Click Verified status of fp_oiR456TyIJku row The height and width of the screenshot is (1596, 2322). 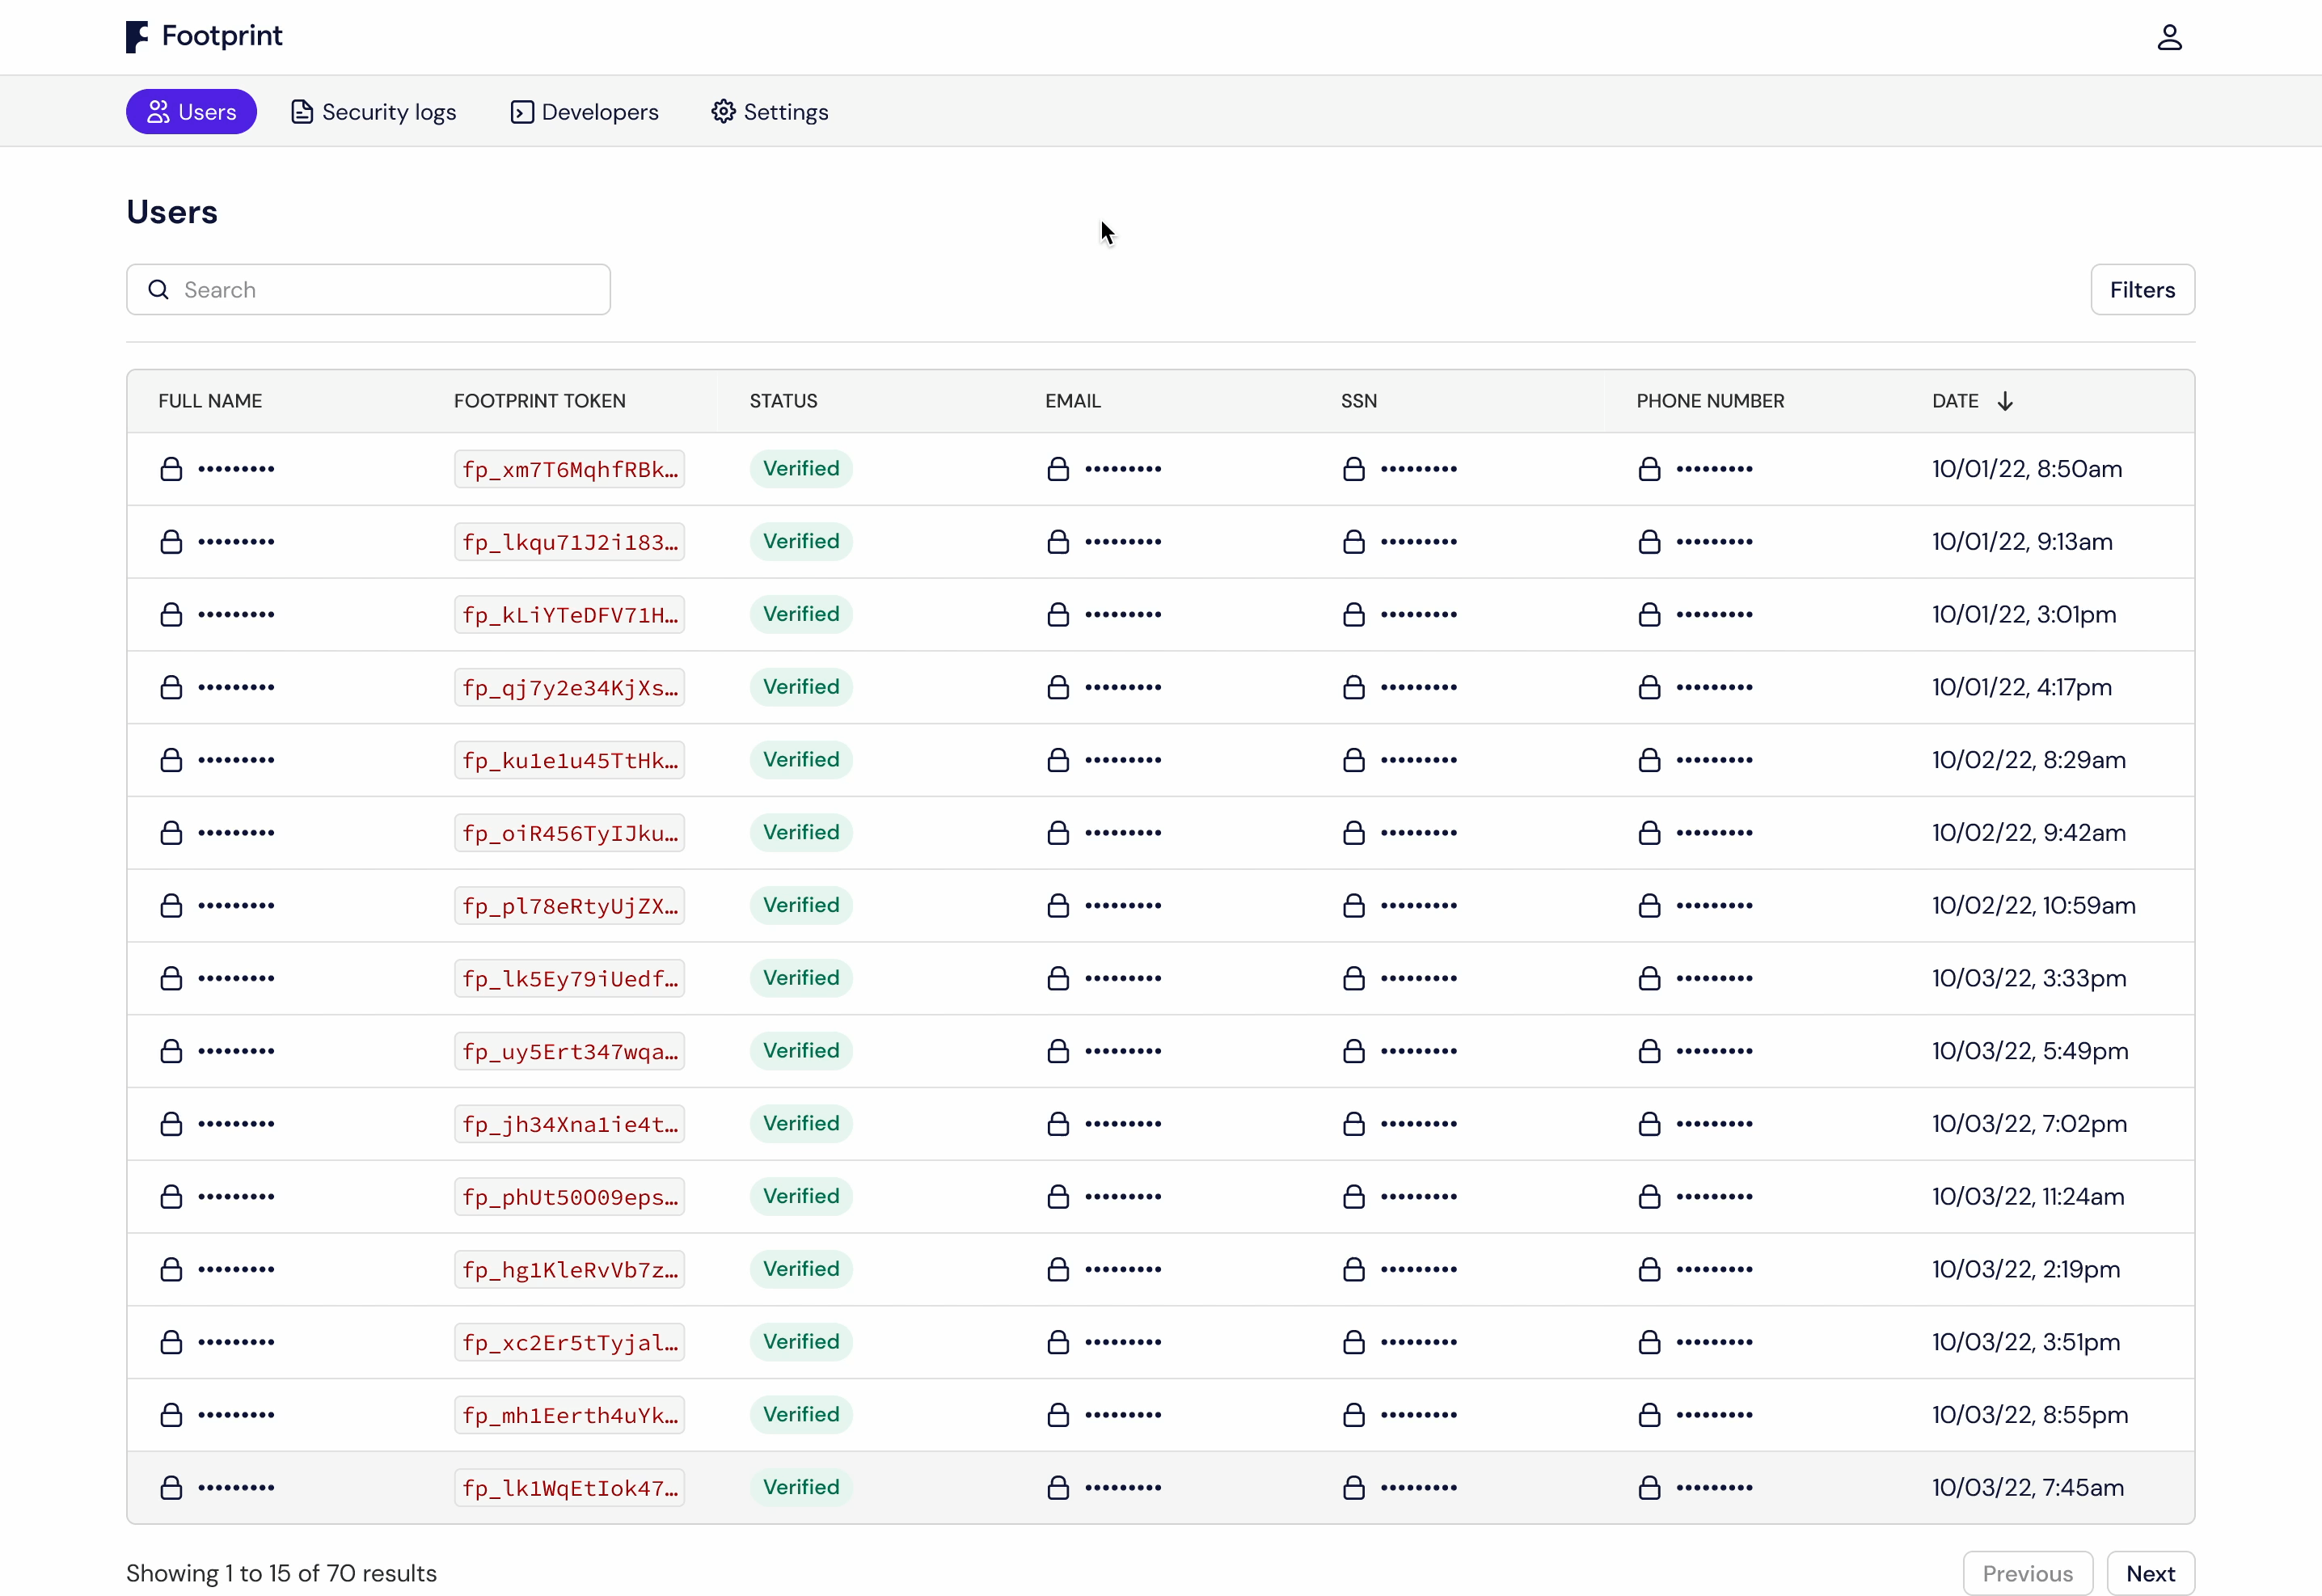(800, 833)
